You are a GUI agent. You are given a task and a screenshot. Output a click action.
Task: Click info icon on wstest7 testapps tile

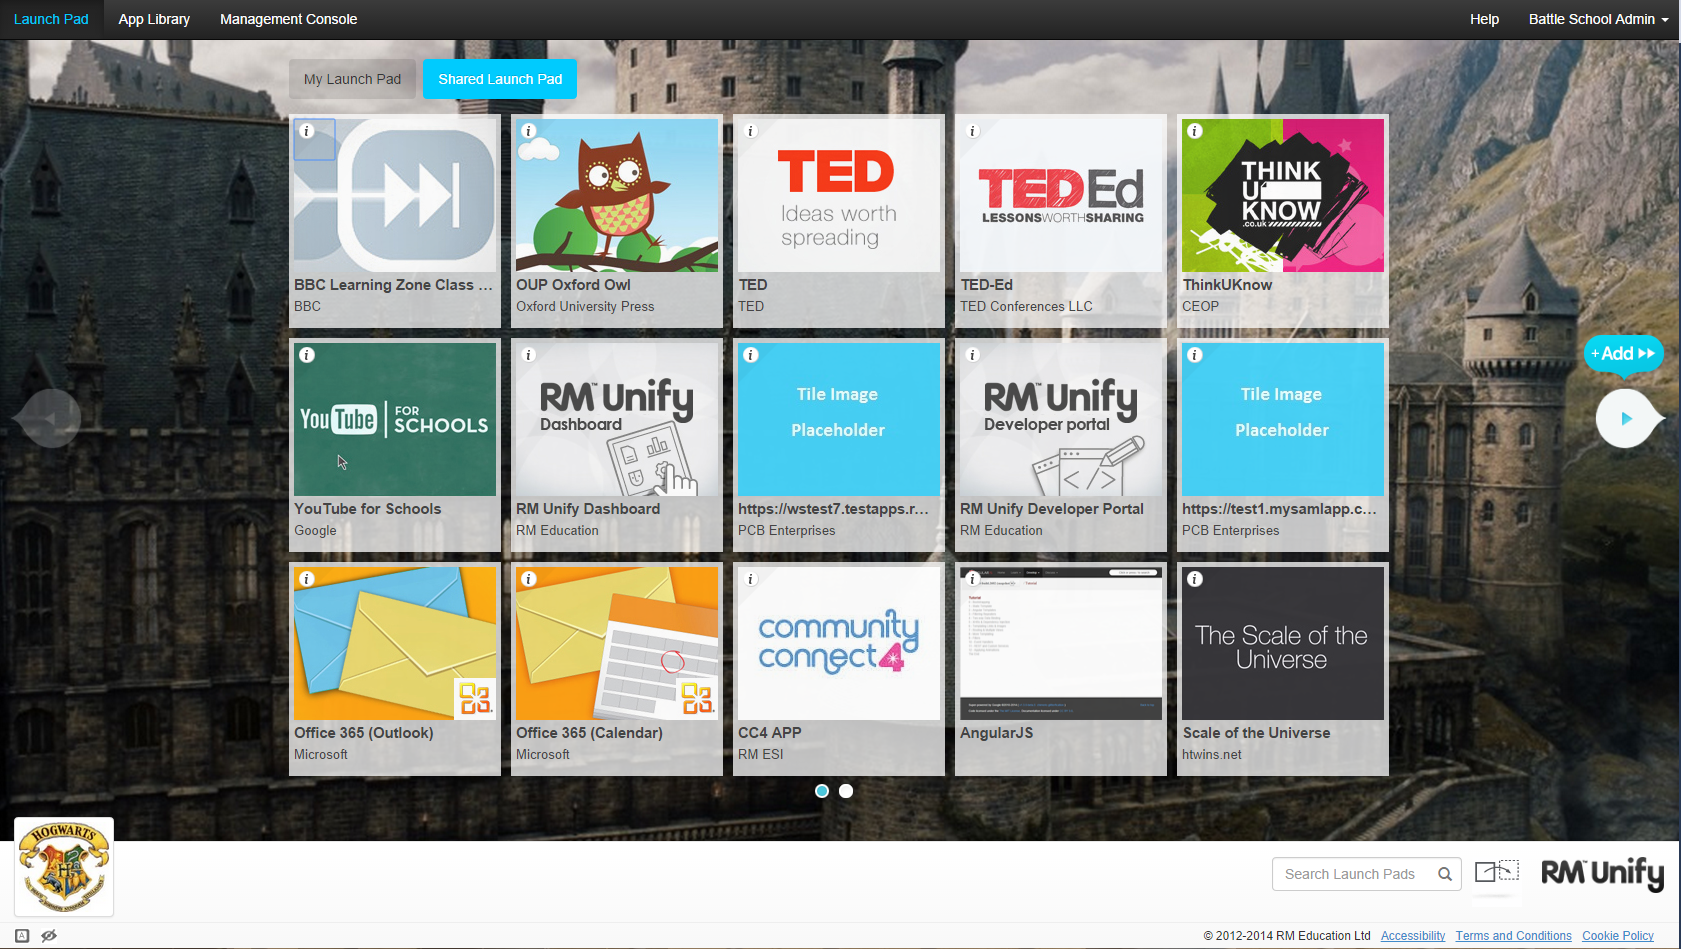[x=751, y=355]
